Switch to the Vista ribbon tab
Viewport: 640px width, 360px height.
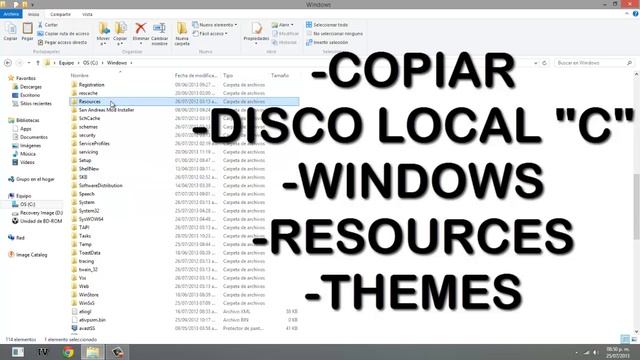[87, 14]
